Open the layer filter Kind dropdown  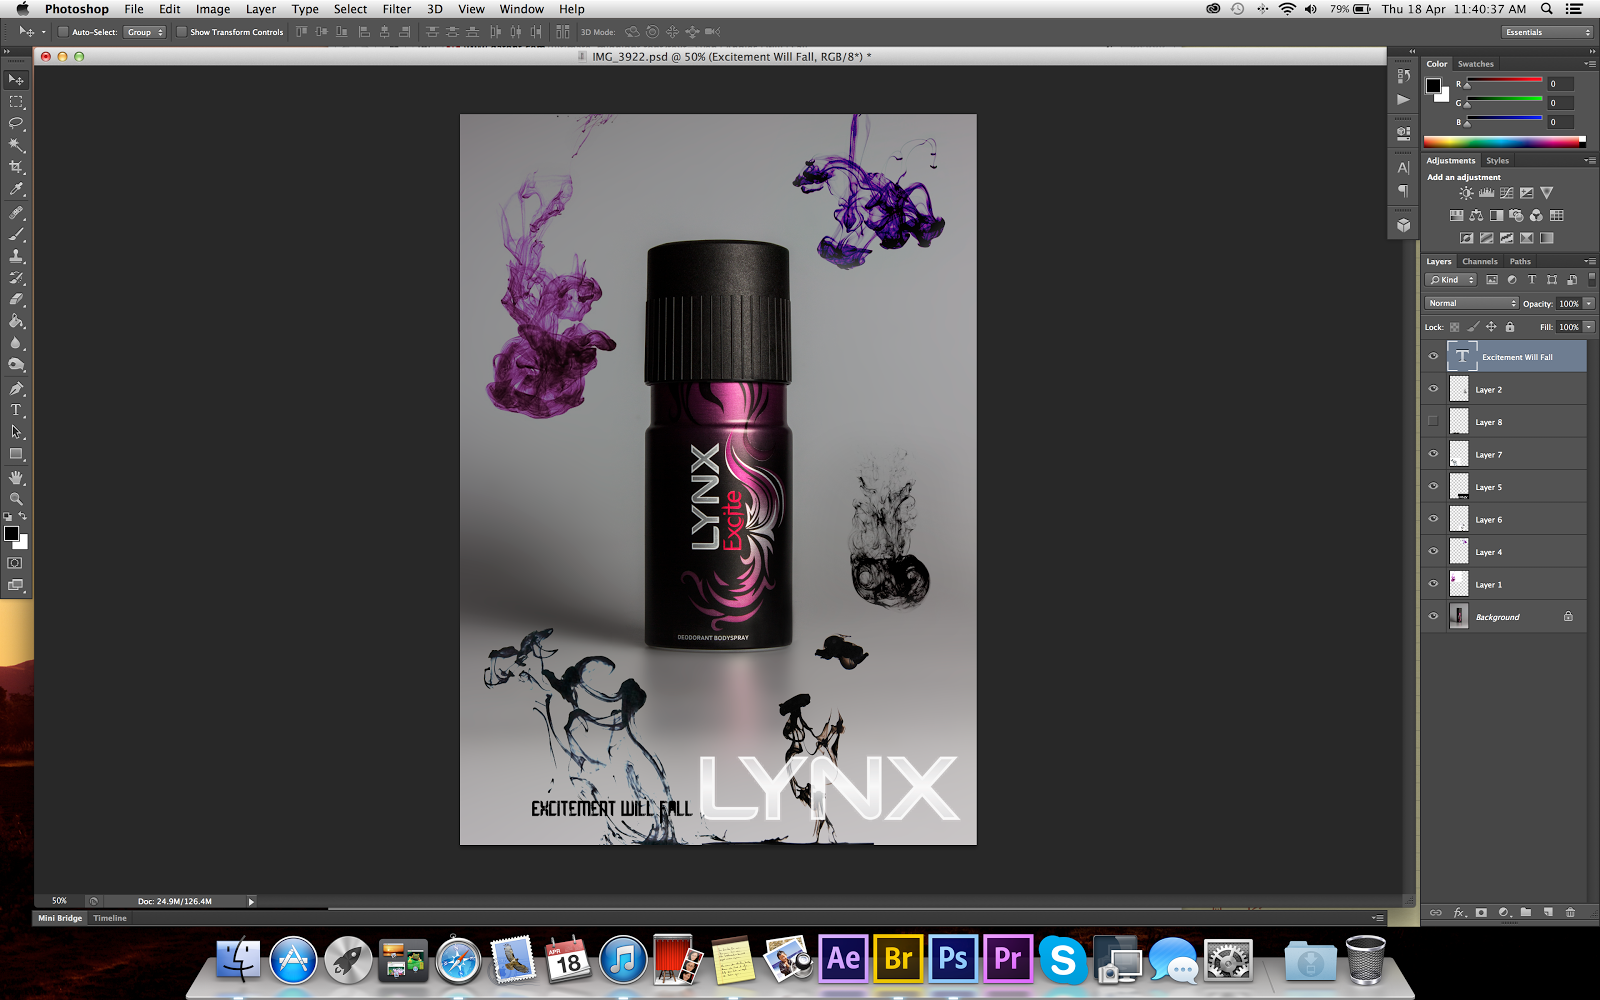coord(1452,280)
